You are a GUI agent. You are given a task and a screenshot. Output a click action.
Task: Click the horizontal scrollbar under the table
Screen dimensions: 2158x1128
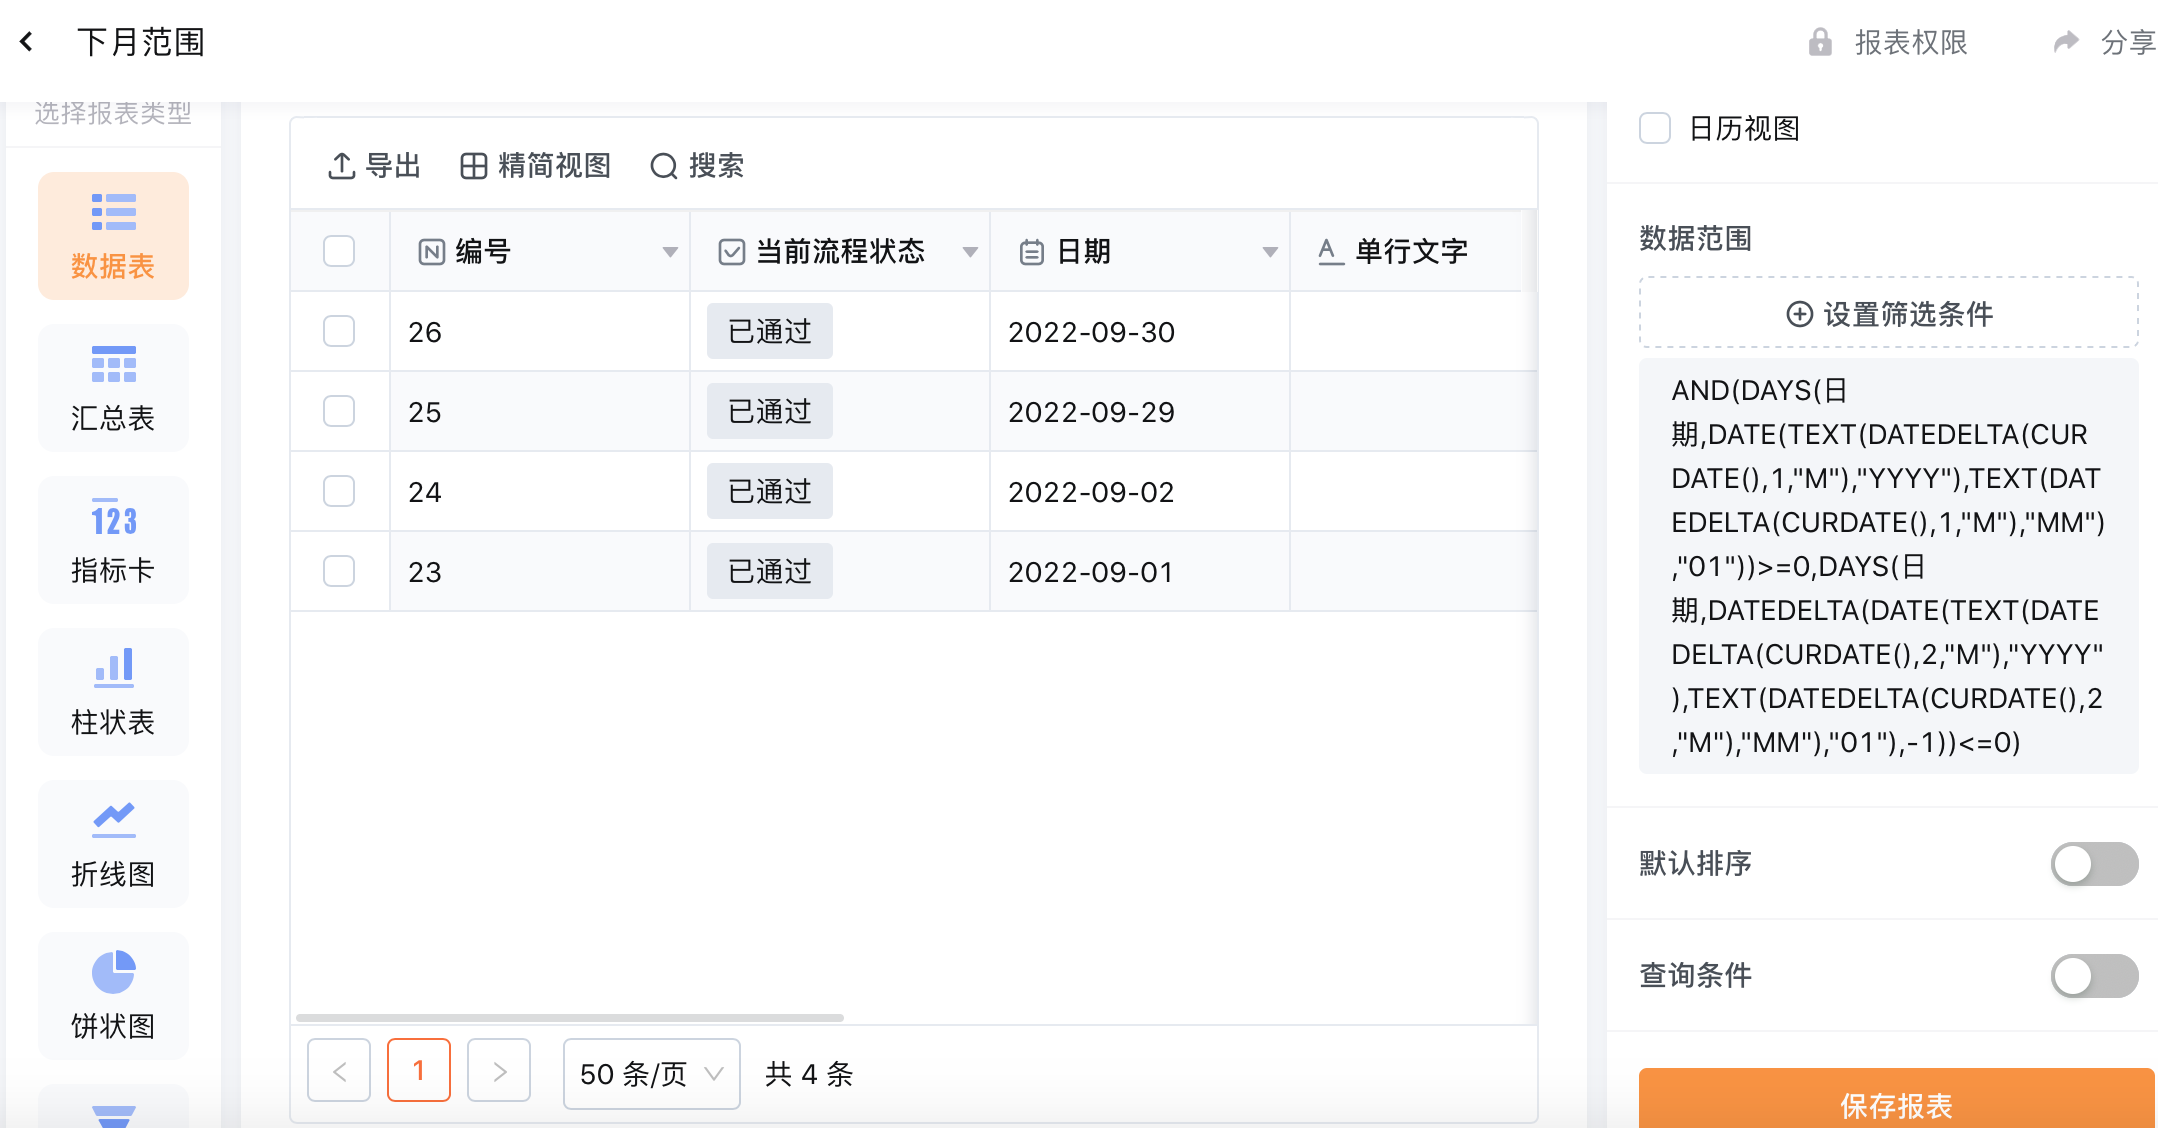(x=570, y=1018)
